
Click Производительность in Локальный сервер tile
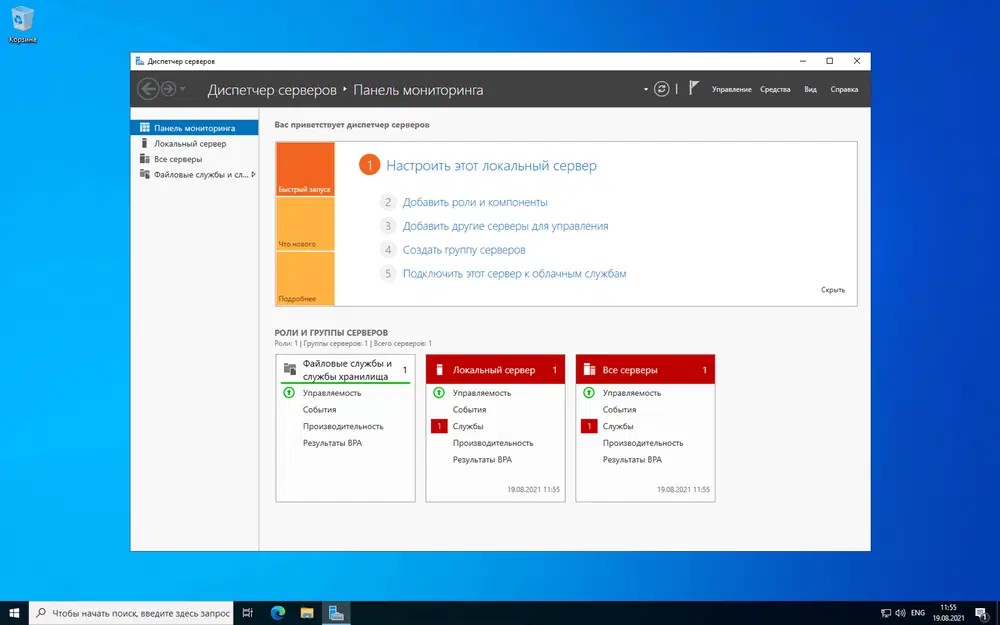tap(492, 443)
